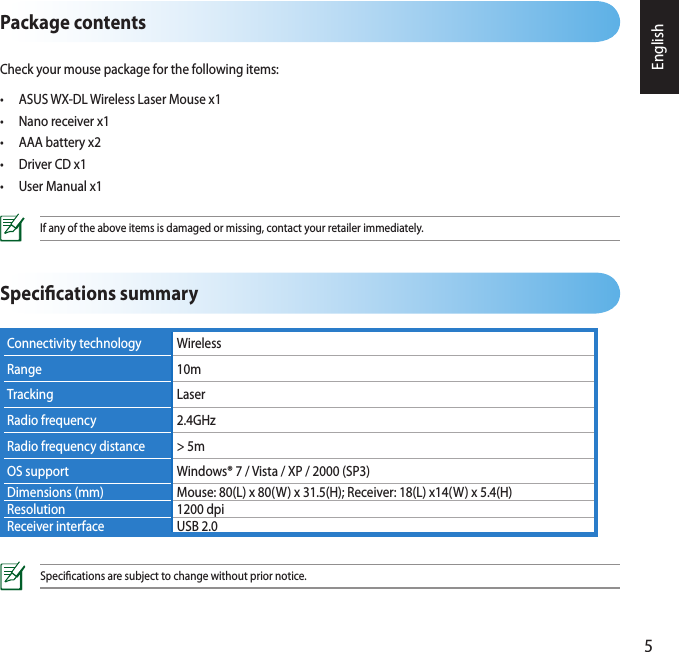Click the damaged or missing items note text
The height and width of the screenshot is (652, 679).
pos(232,228)
